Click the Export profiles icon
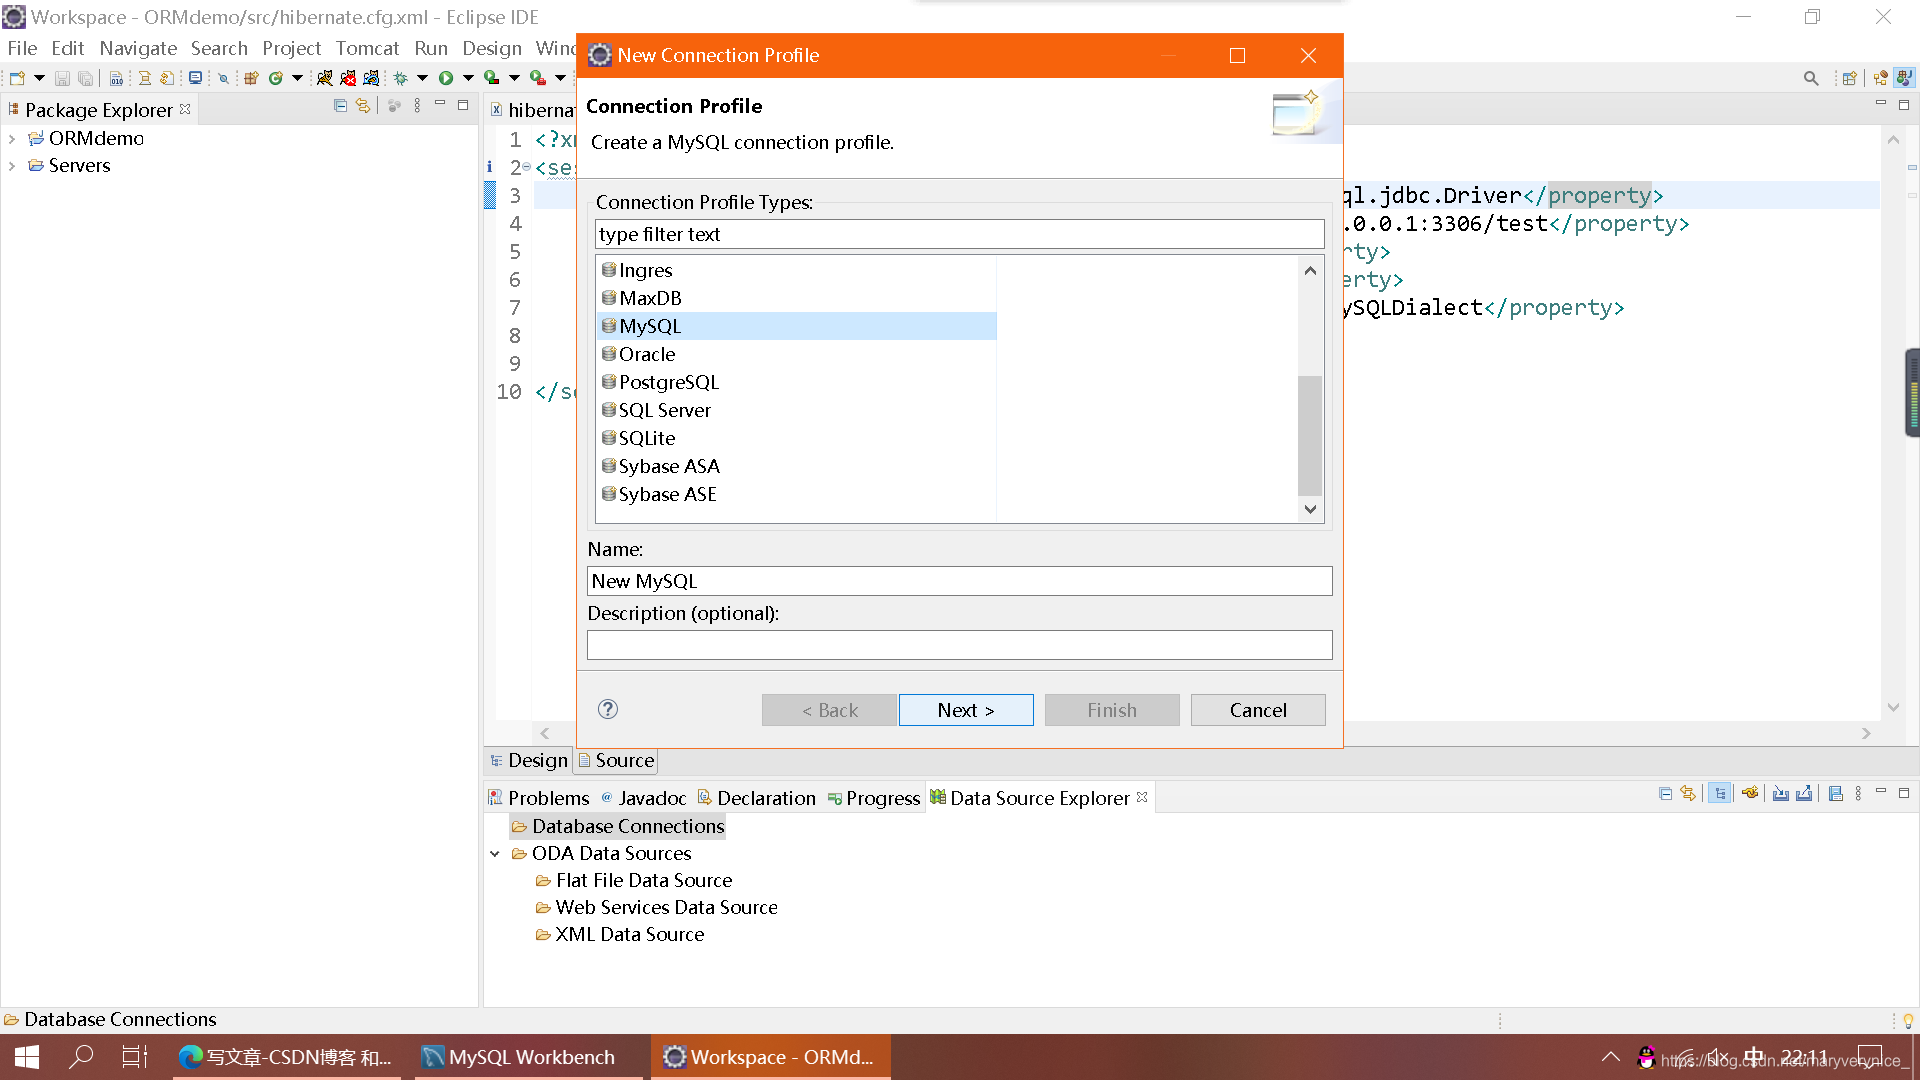The image size is (1920, 1080). click(1804, 794)
